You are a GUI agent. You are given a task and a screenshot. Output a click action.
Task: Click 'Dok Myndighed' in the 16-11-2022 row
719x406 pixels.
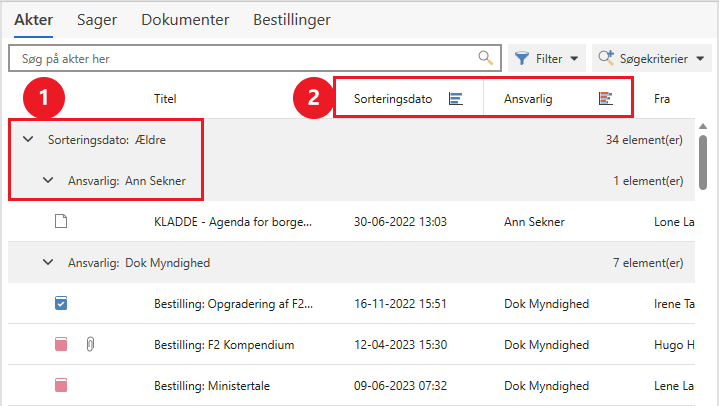(546, 304)
